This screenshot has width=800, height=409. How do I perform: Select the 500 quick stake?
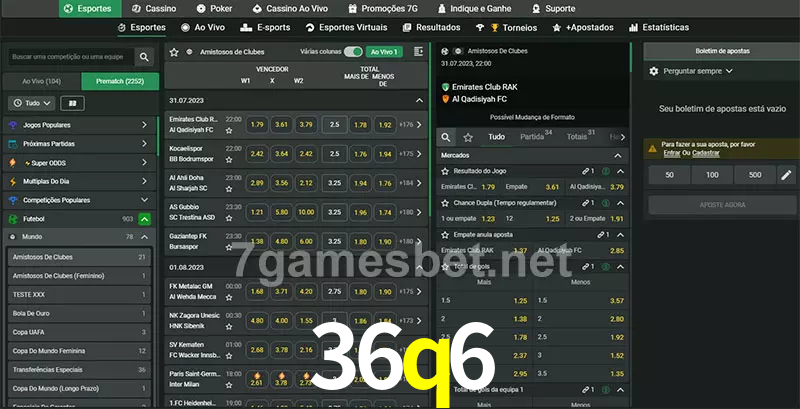click(755, 175)
